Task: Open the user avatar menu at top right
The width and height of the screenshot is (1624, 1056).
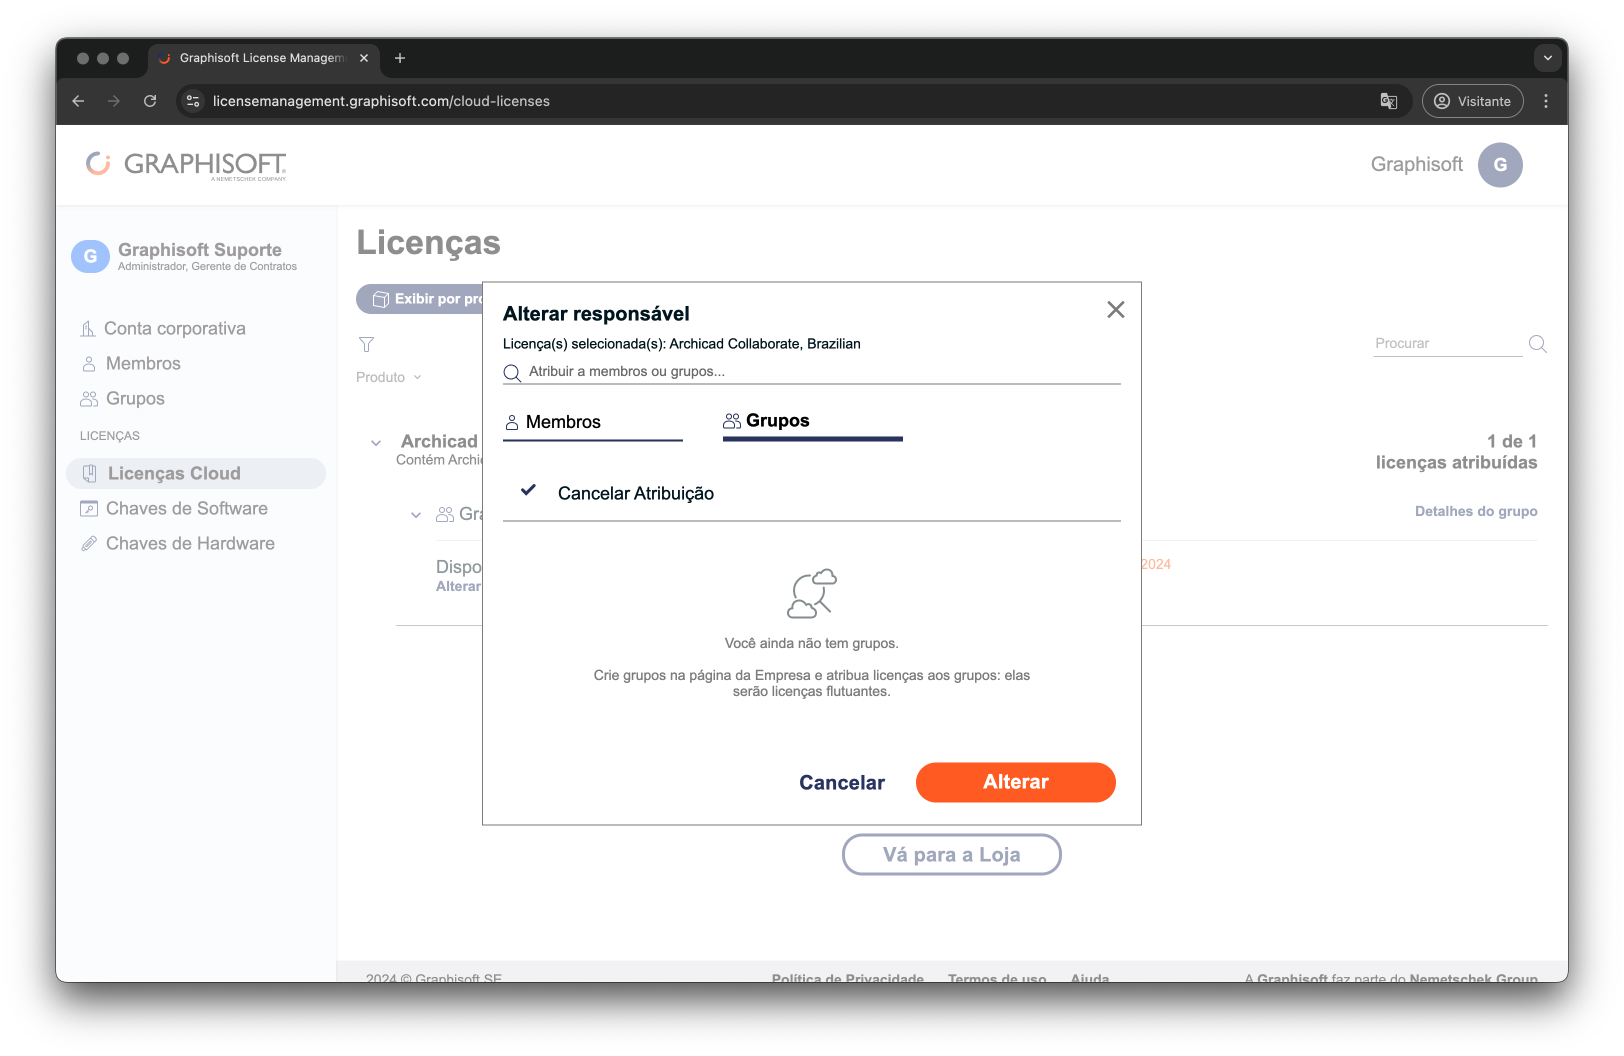Action: point(1500,165)
